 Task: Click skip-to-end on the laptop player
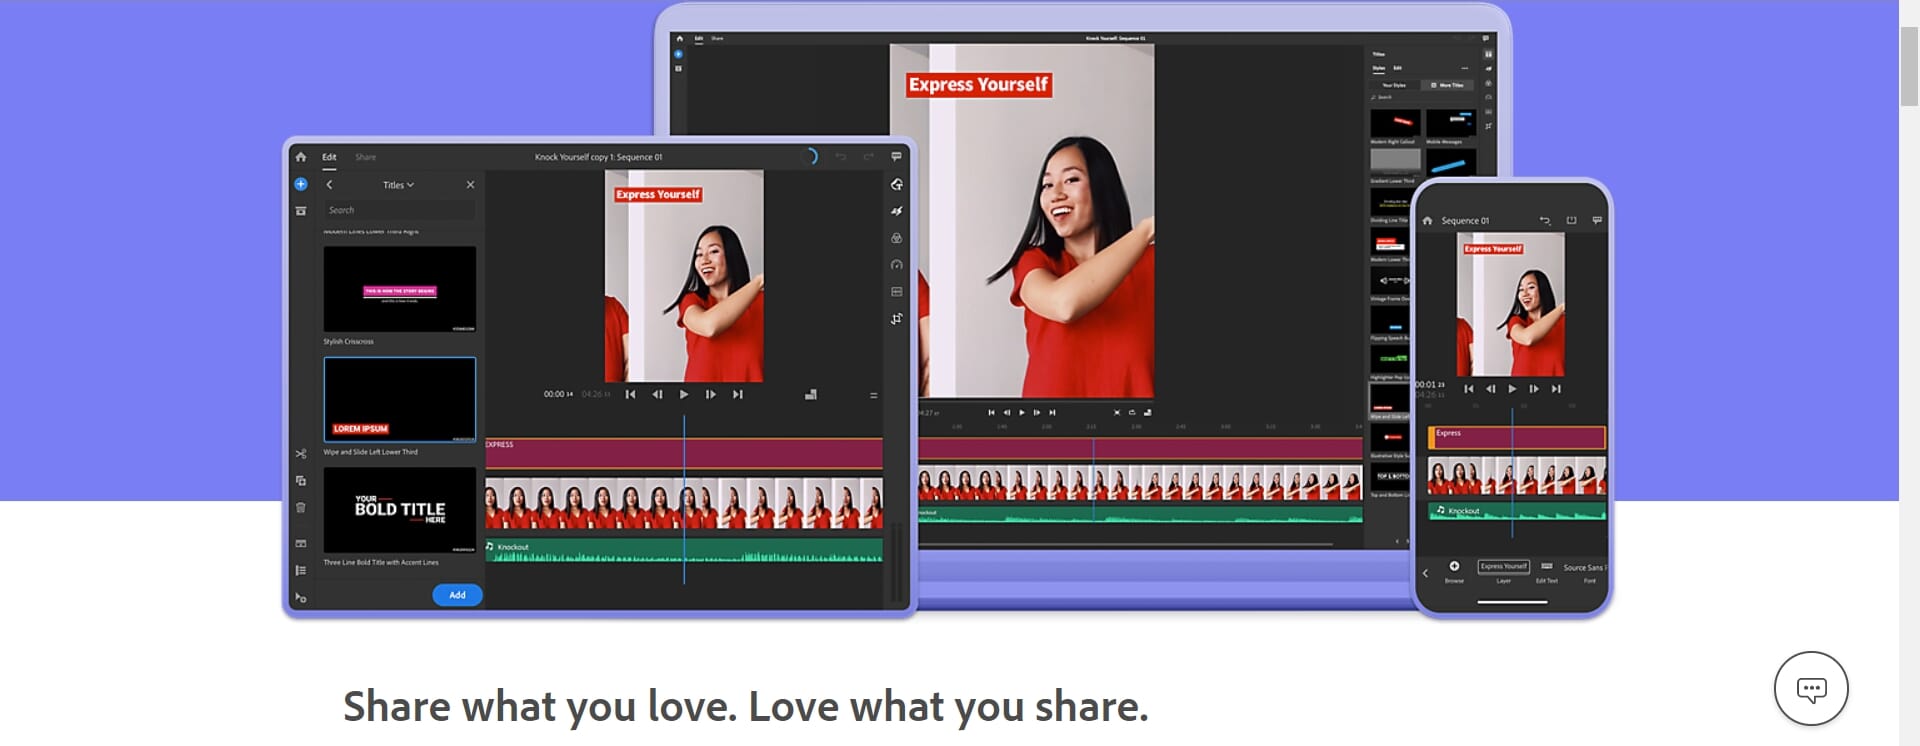coord(1052,412)
